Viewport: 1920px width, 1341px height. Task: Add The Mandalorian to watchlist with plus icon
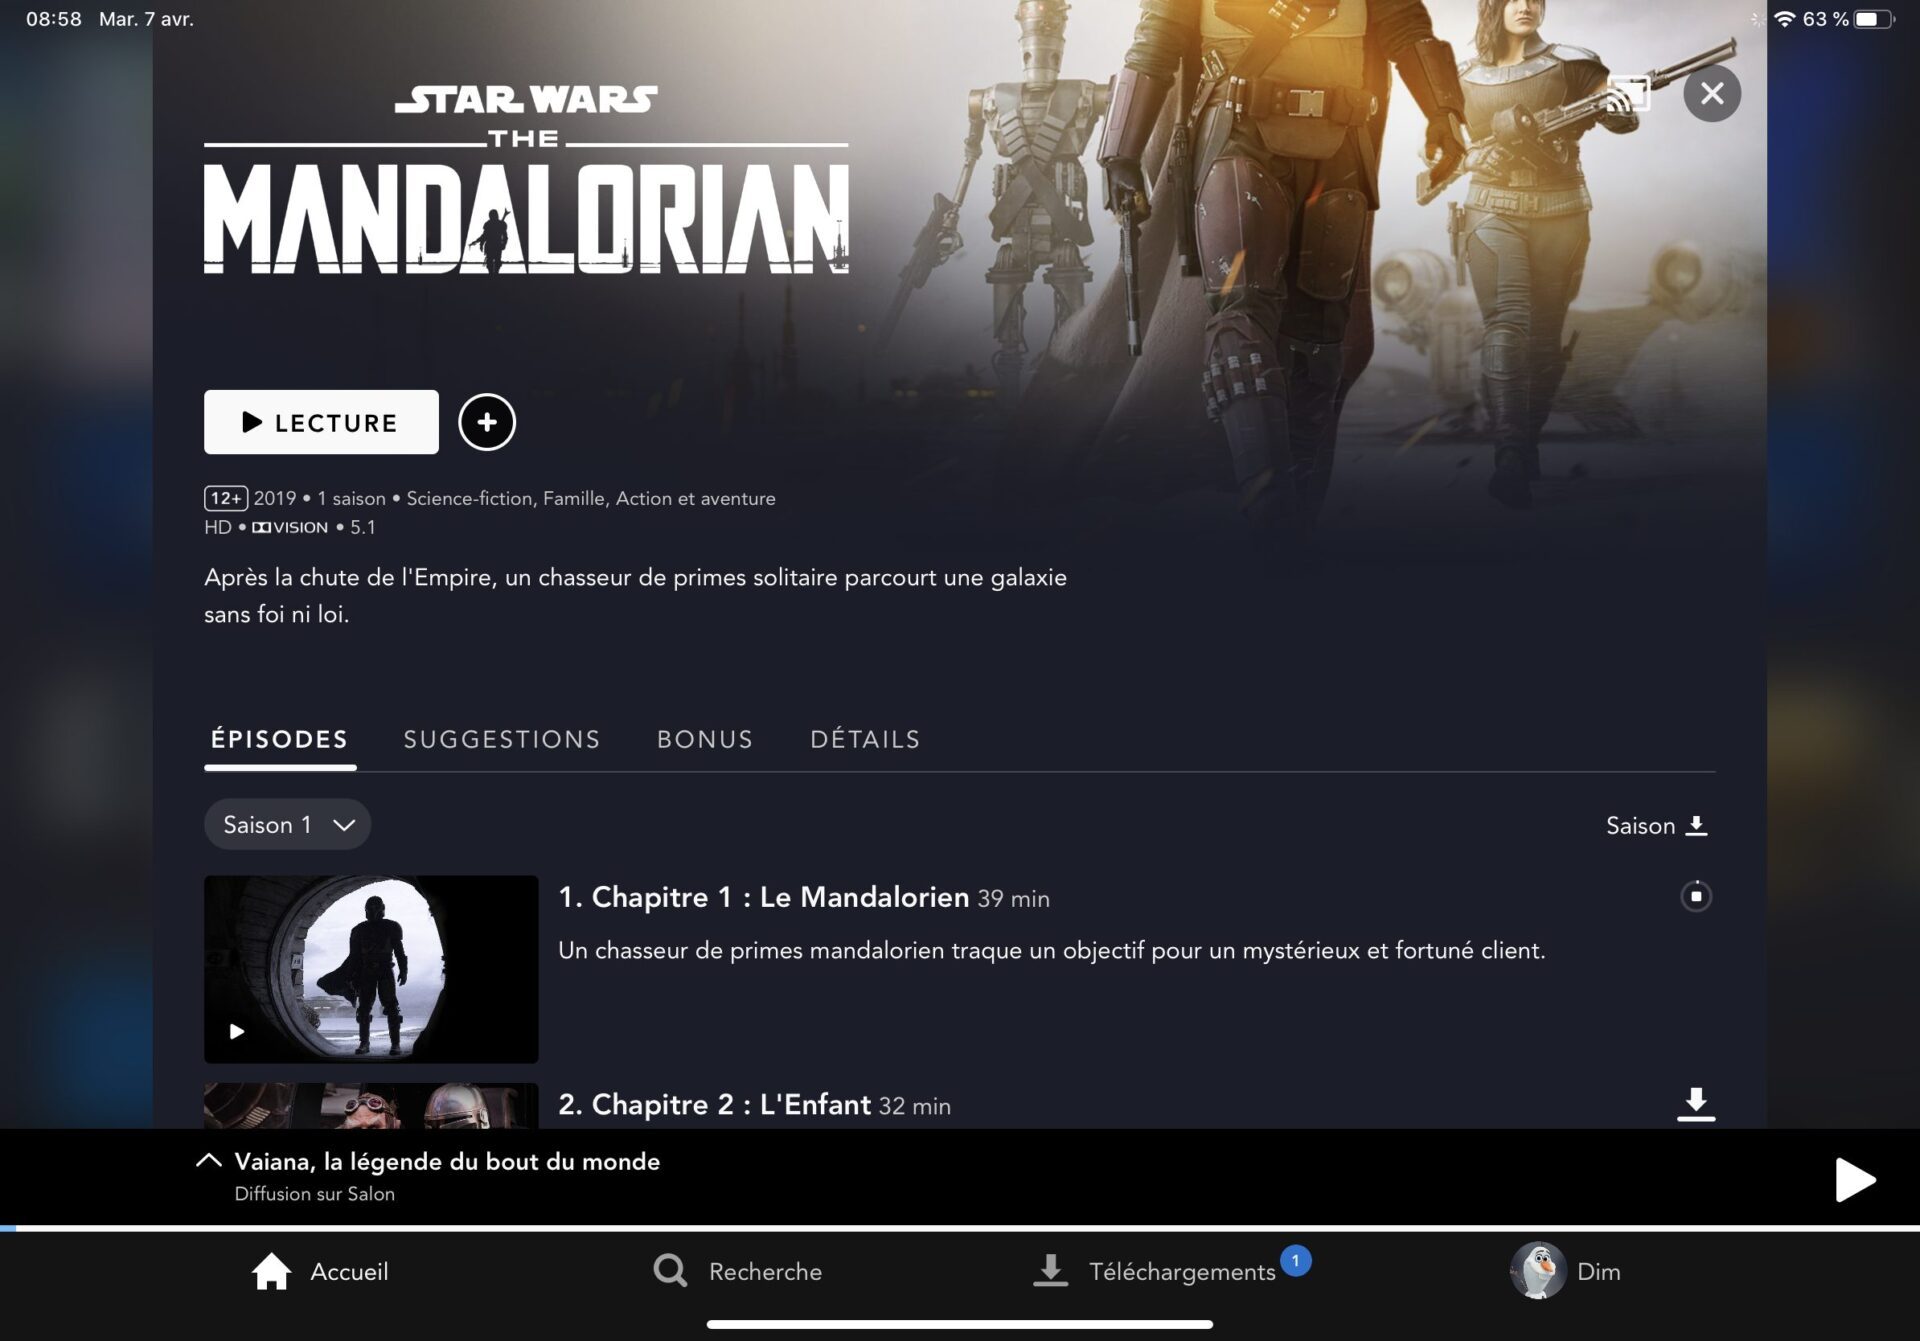[x=487, y=422]
